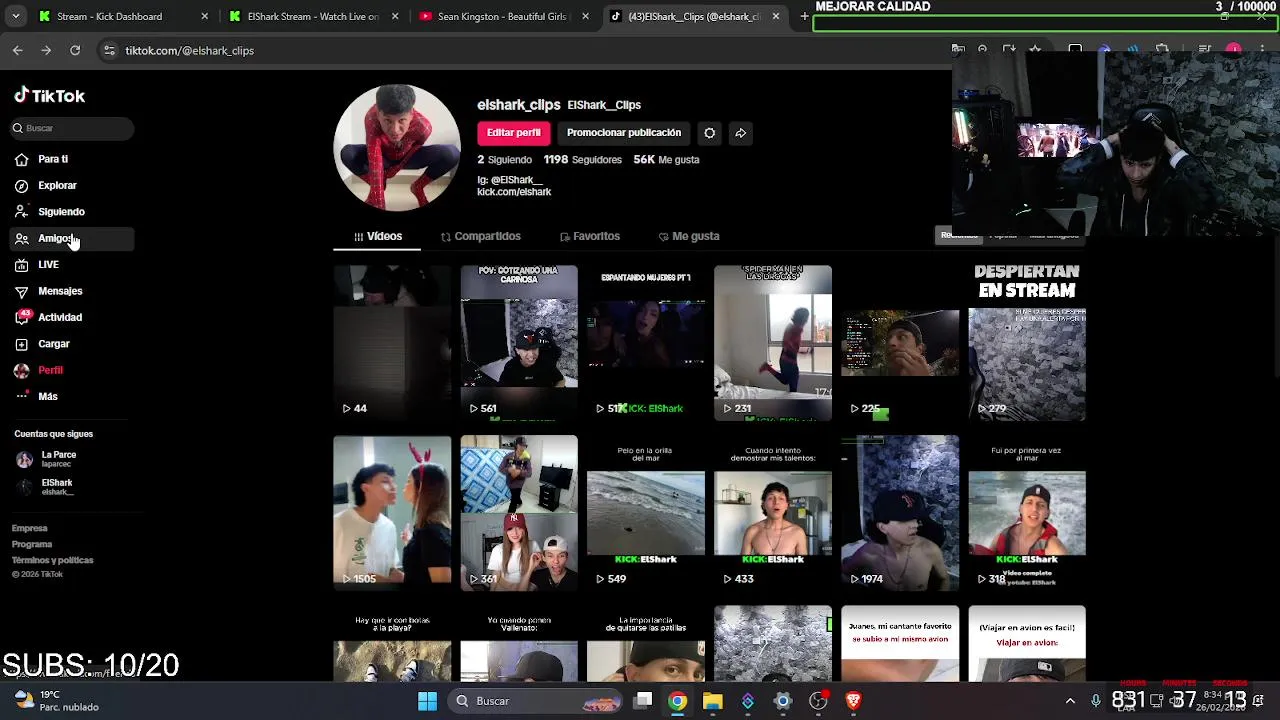The image size is (1280, 720).
Task: Open Chrome from the taskbar
Action: tap(678, 701)
